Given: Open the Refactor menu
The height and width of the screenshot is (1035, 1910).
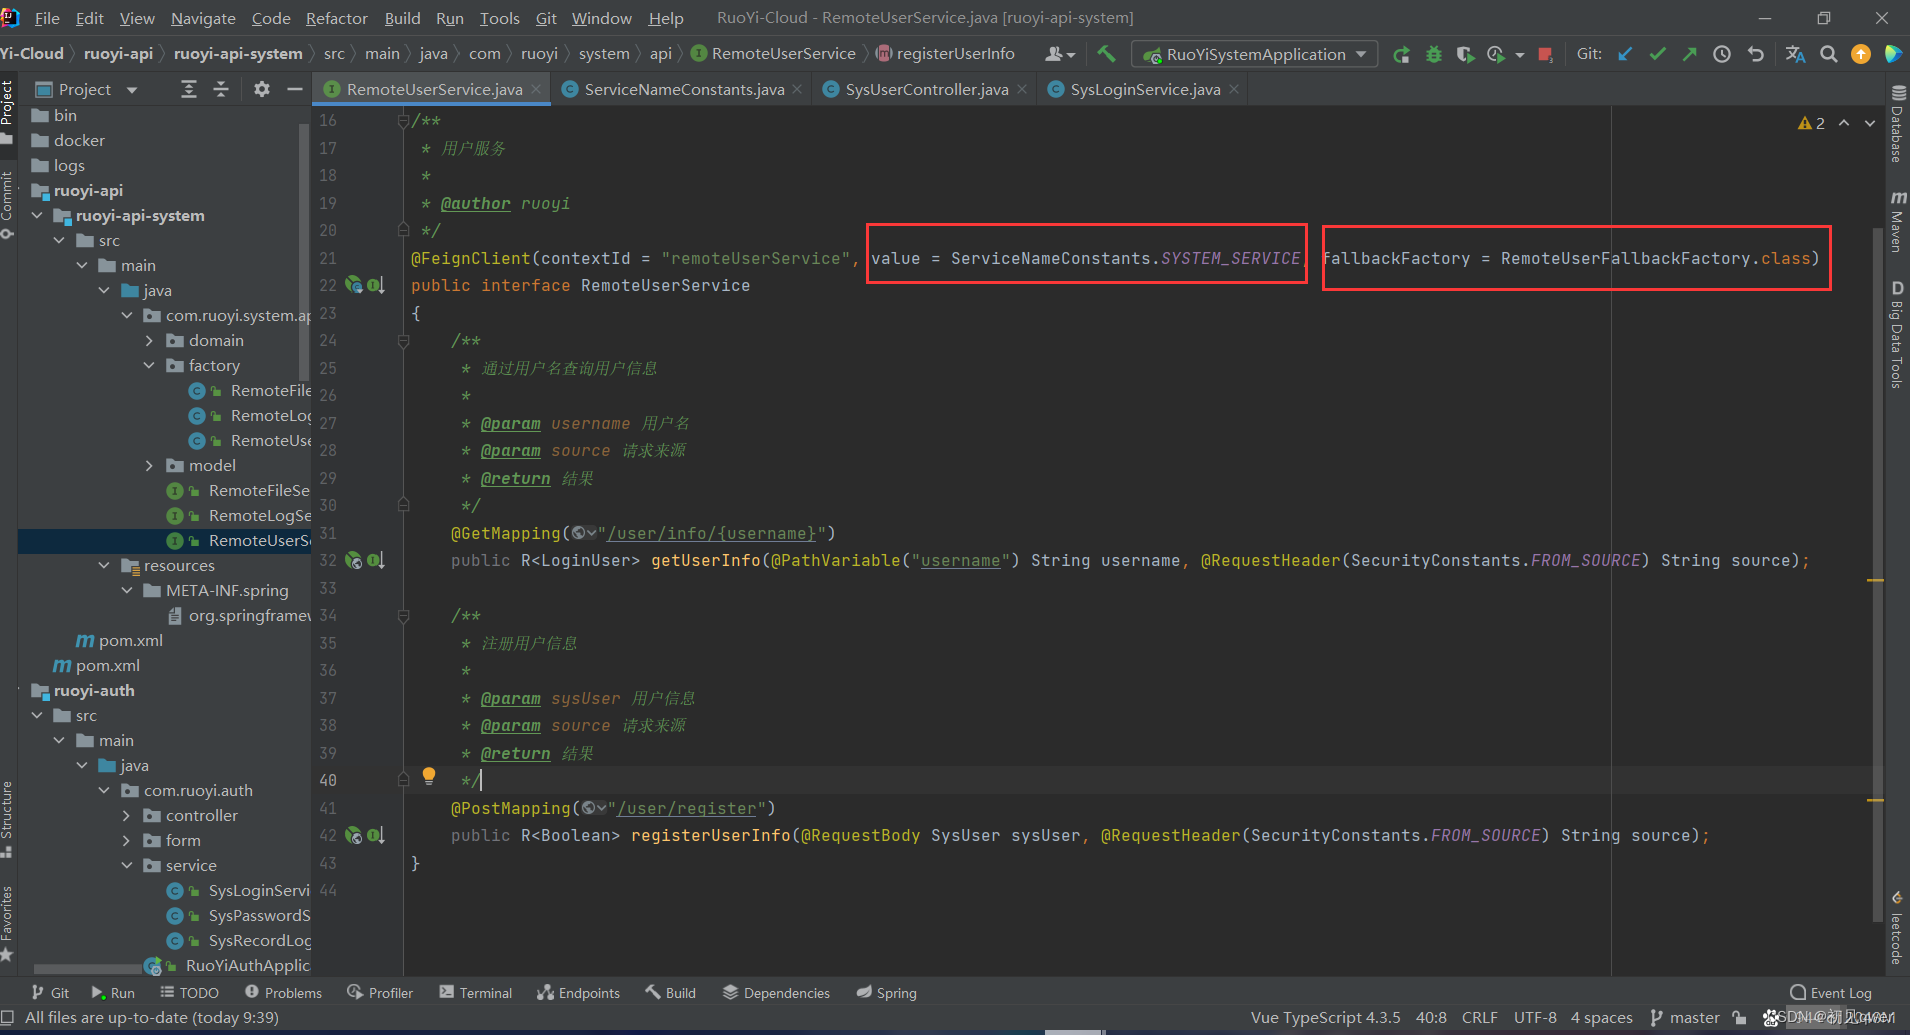Looking at the screenshot, I should [x=337, y=18].
